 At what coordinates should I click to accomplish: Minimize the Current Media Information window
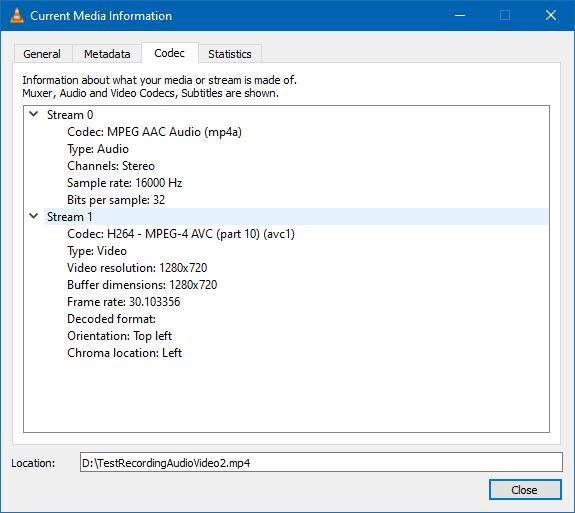[460, 15]
